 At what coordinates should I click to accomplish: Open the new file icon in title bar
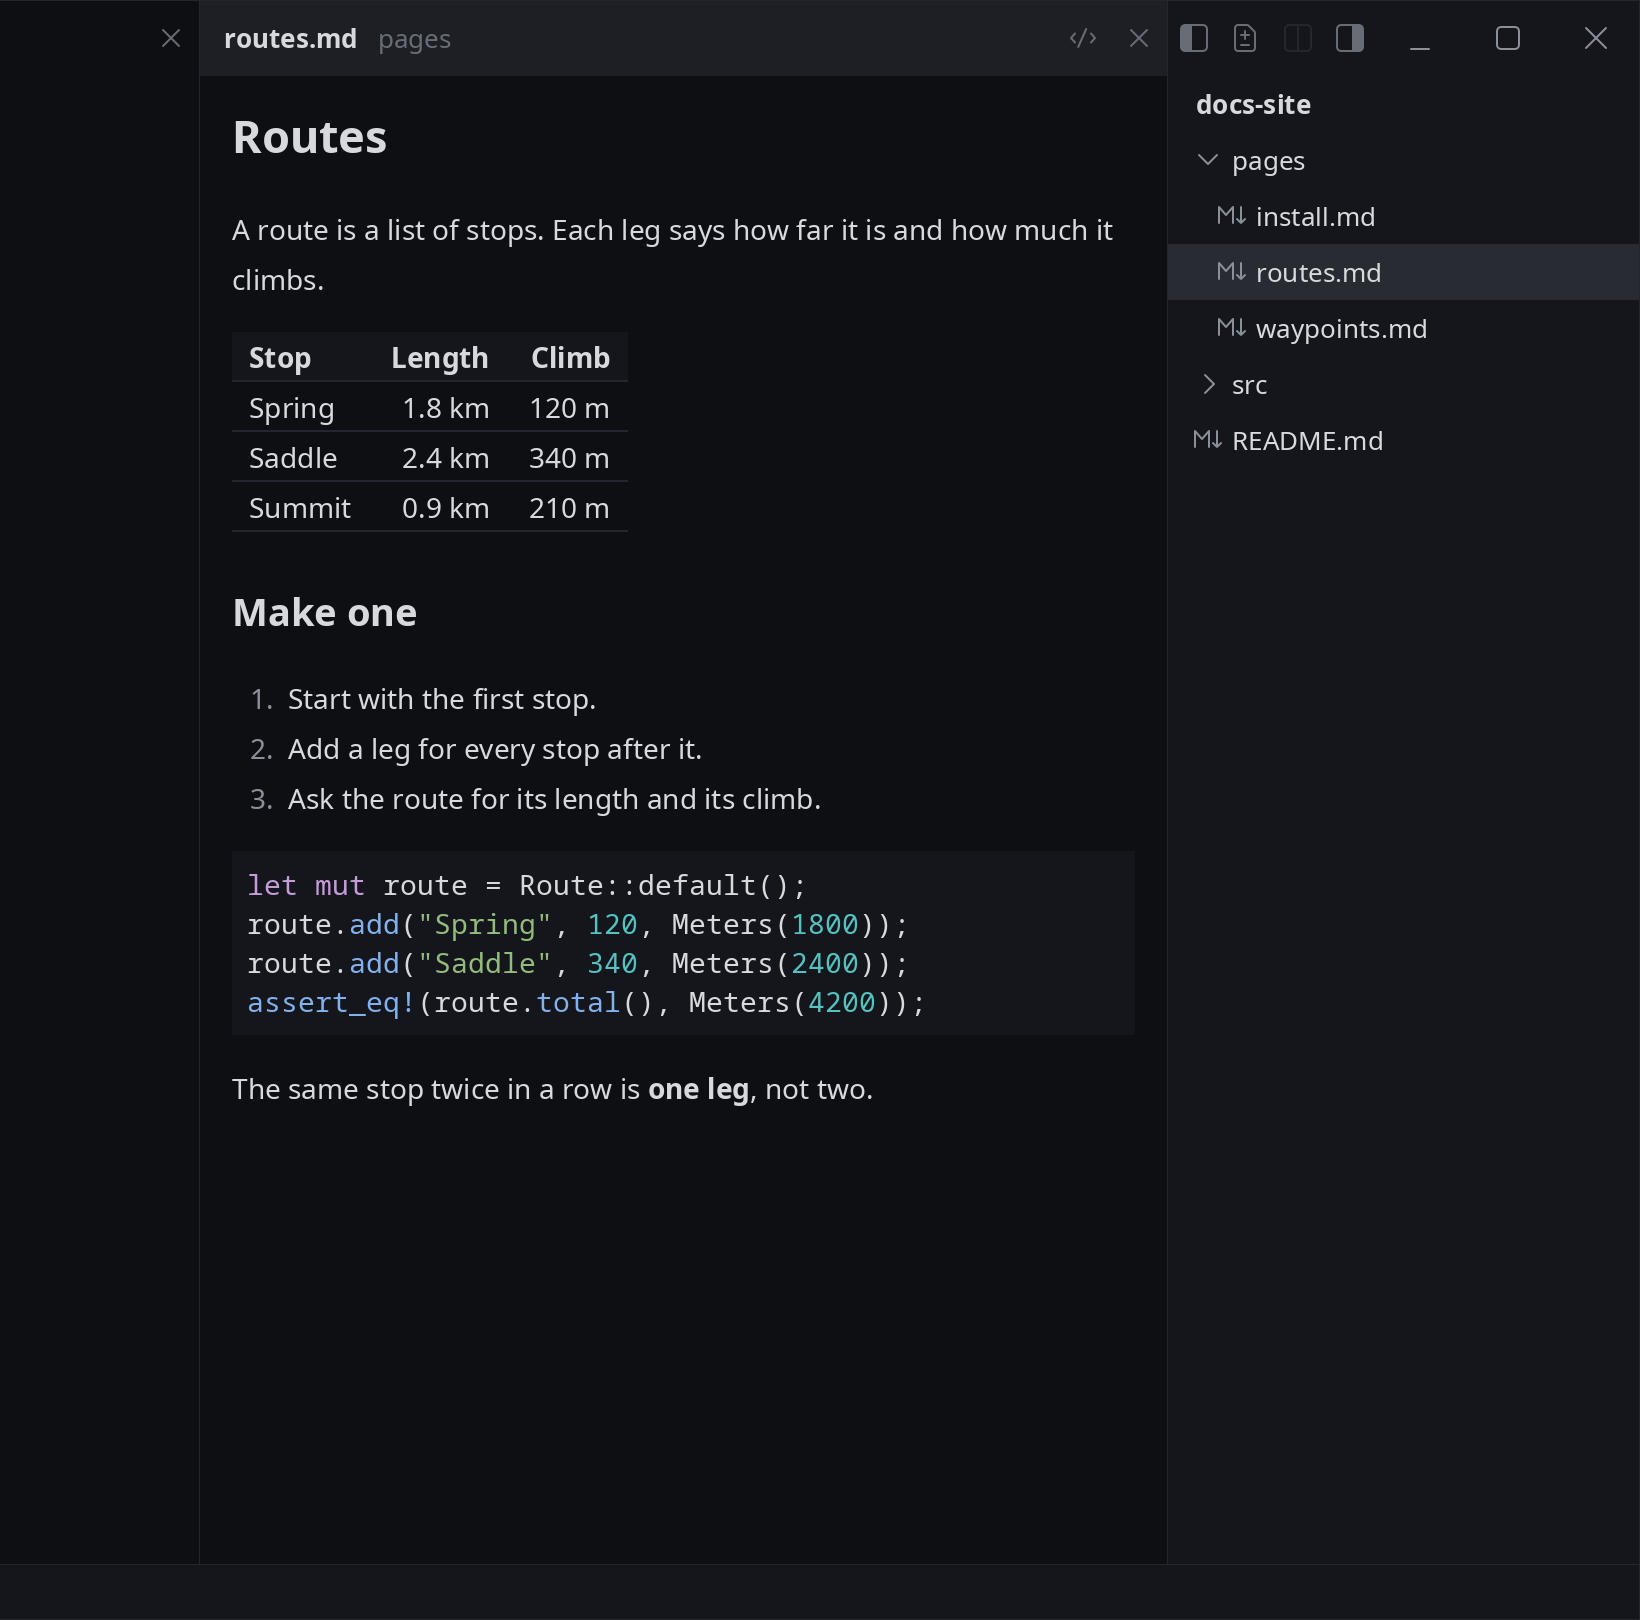click(x=1245, y=38)
